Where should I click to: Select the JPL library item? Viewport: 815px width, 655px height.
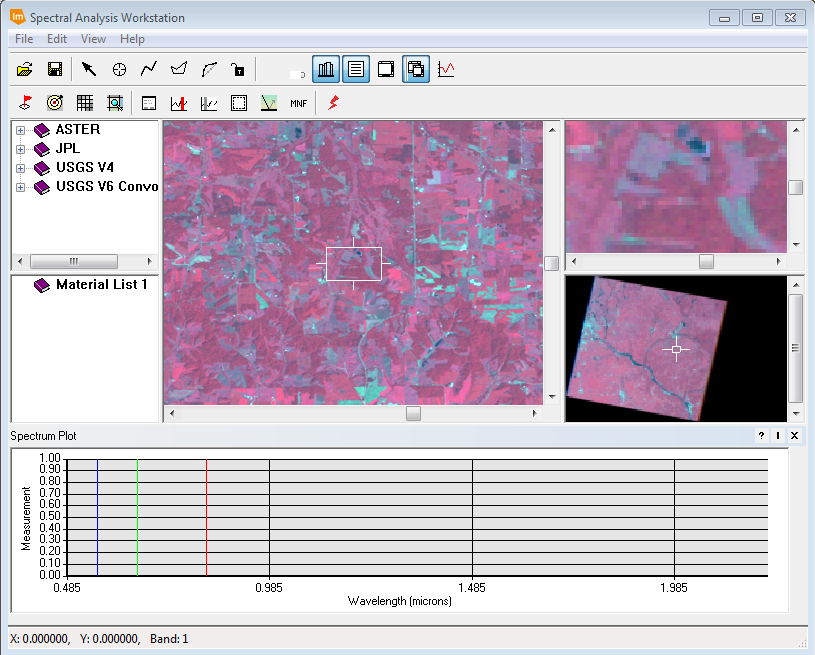click(x=68, y=149)
